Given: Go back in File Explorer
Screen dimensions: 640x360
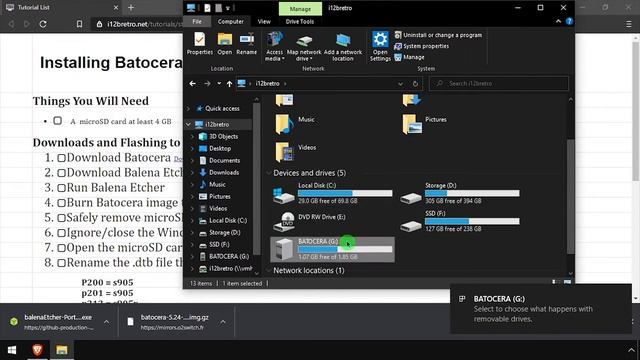Looking at the screenshot, I should 193,84.
